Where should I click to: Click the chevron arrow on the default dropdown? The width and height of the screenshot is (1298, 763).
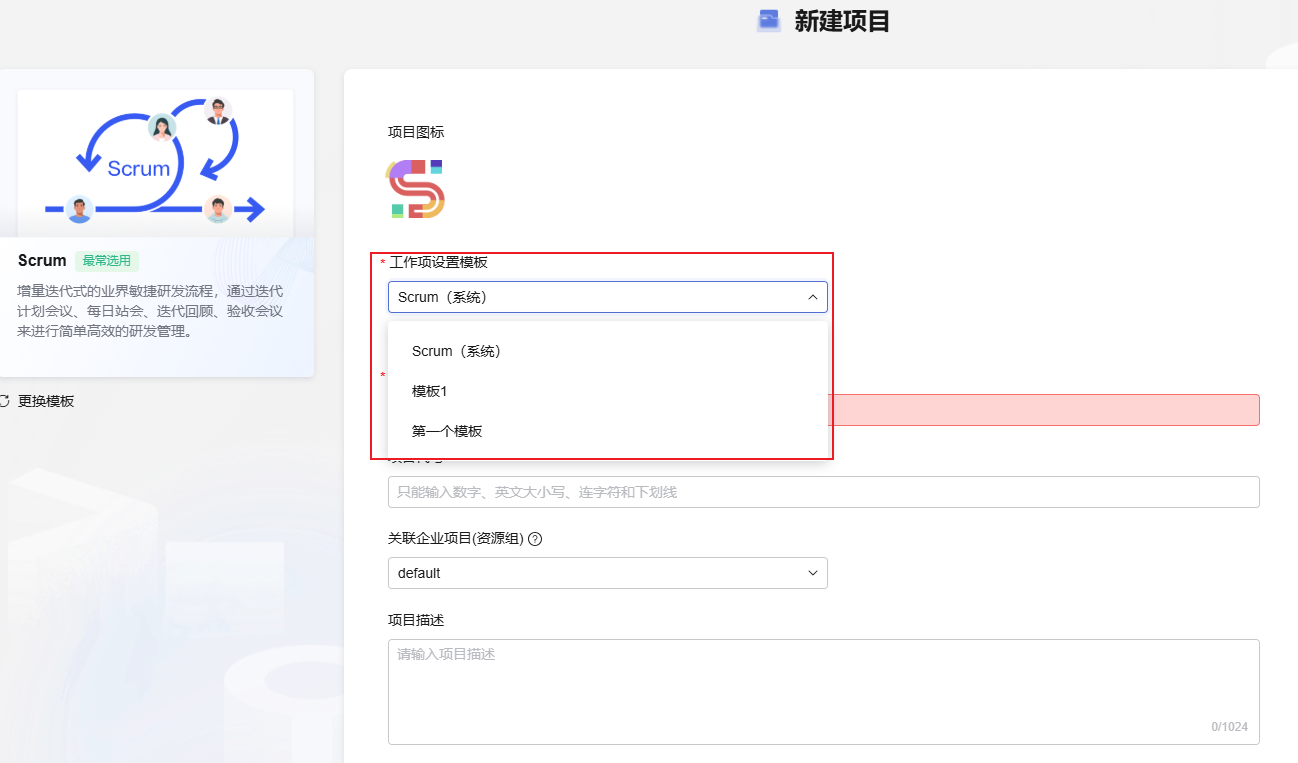(812, 573)
